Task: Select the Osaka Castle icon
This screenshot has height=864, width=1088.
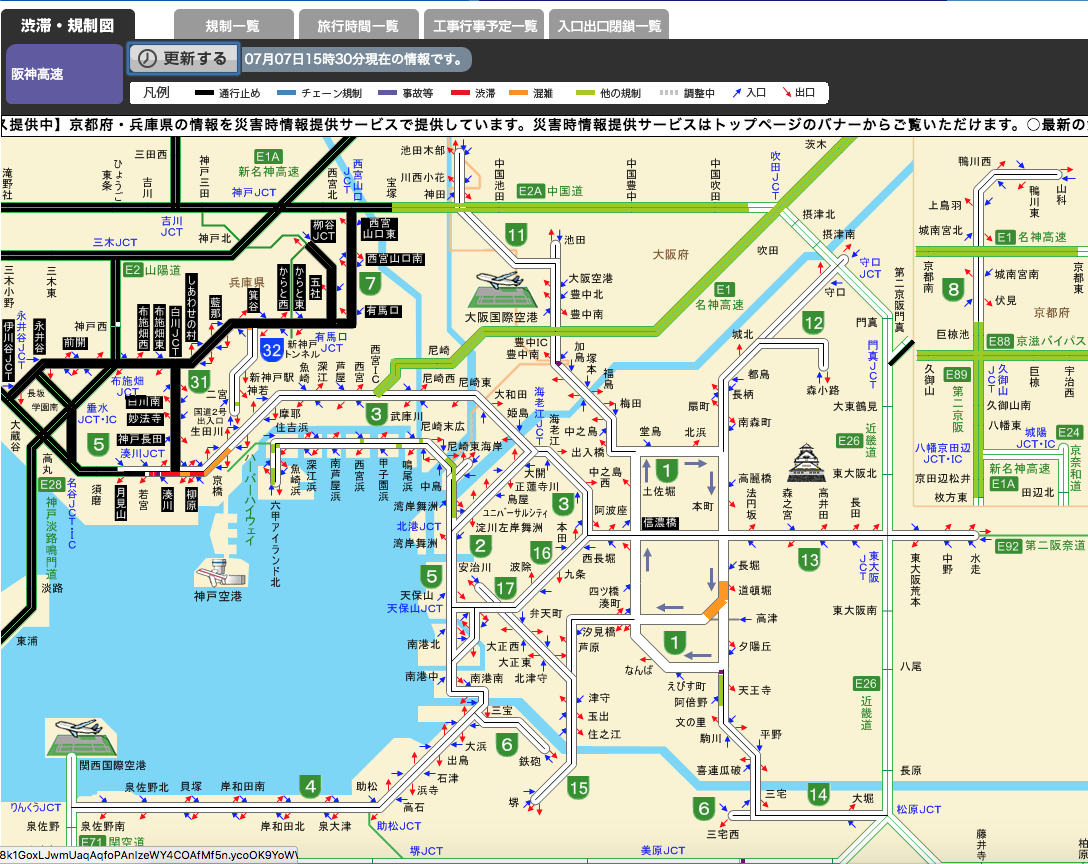Action: [807, 464]
